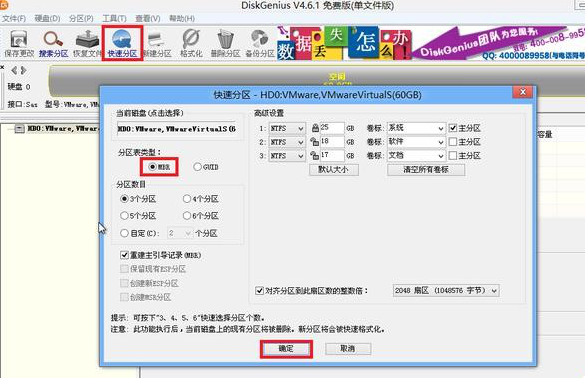Open the Help (帮助) menu
The width and height of the screenshot is (585, 378).
click(182, 18)
